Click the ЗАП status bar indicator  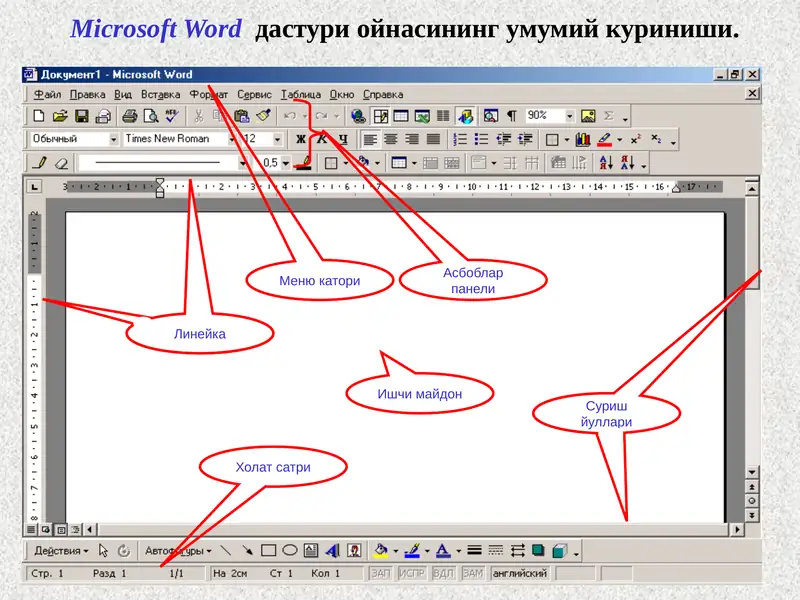(x=381, y=573)
